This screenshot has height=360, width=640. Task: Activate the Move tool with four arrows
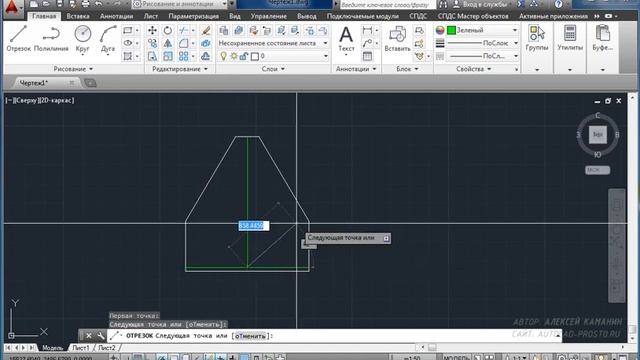[x=152, y=30]
